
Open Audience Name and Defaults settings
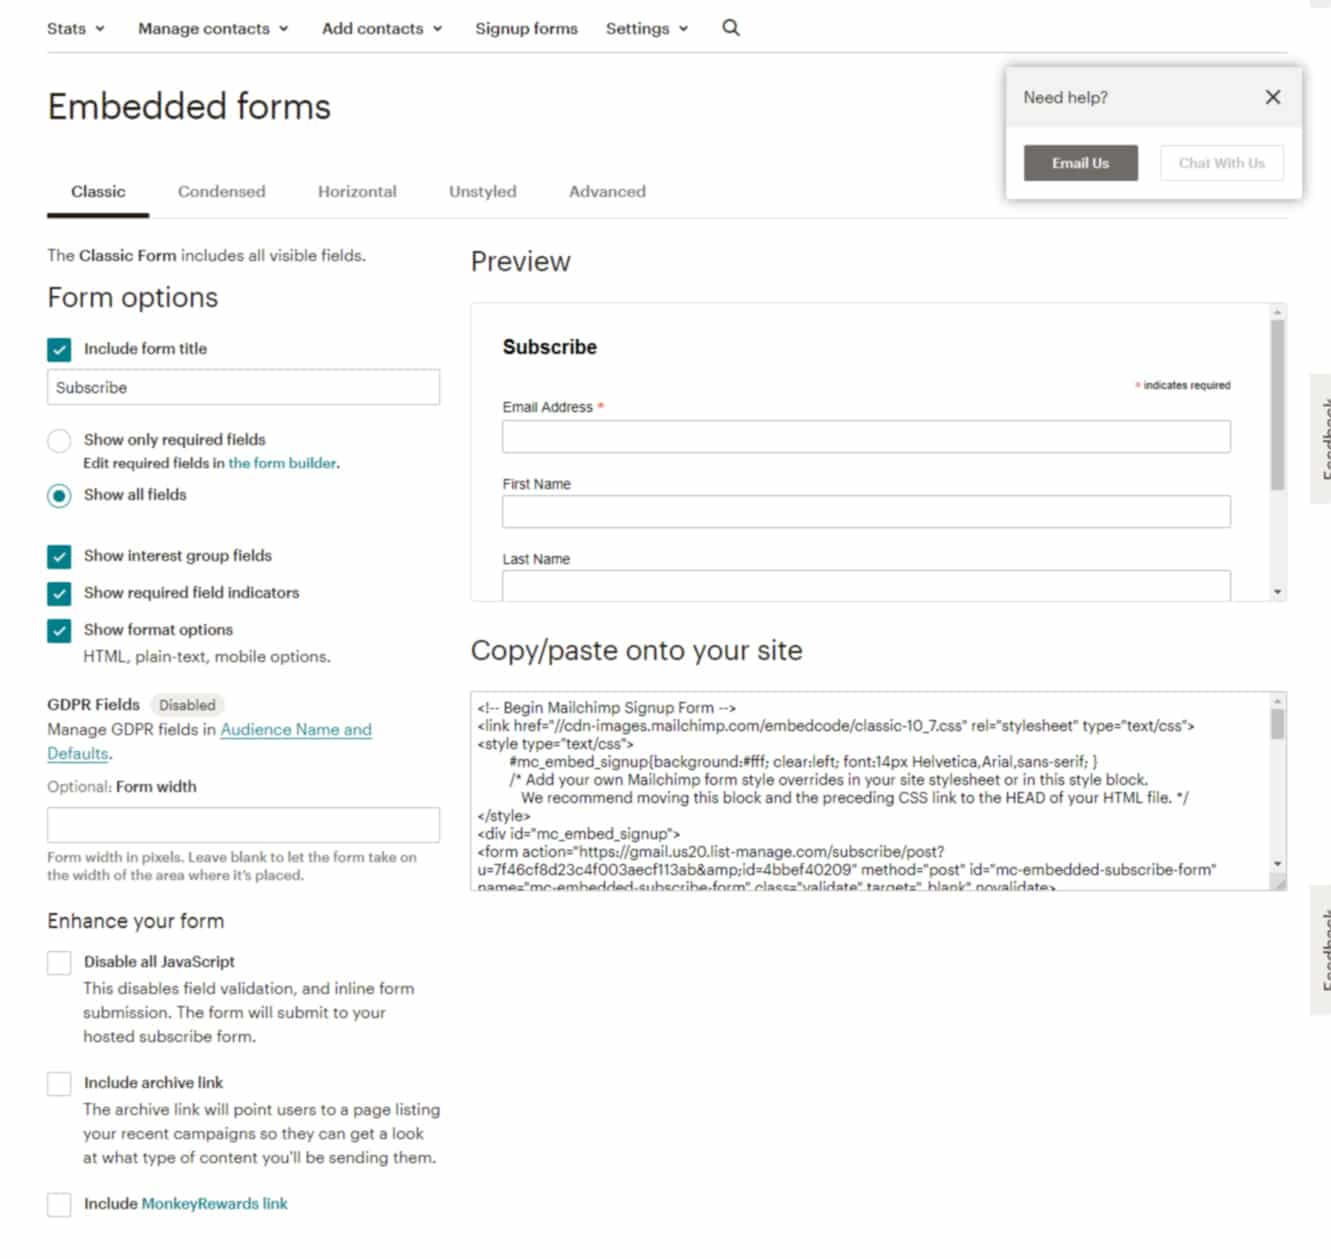click(295, 730)
